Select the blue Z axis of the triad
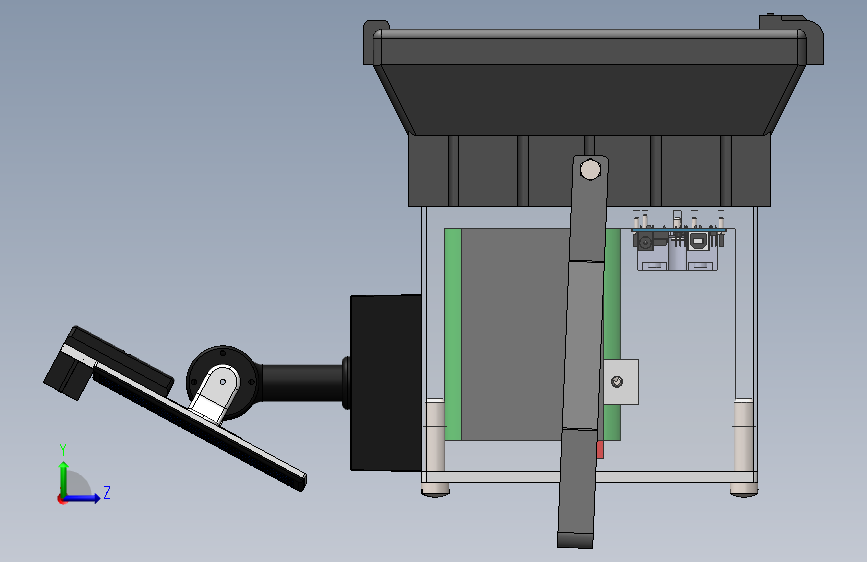 (83, 498)
